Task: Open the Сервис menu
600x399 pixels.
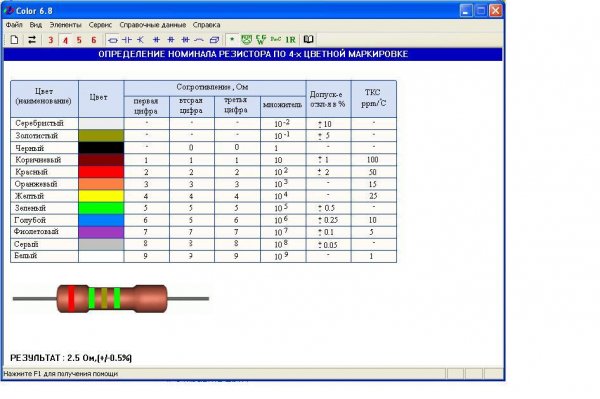Action: [x=100, y=25]
